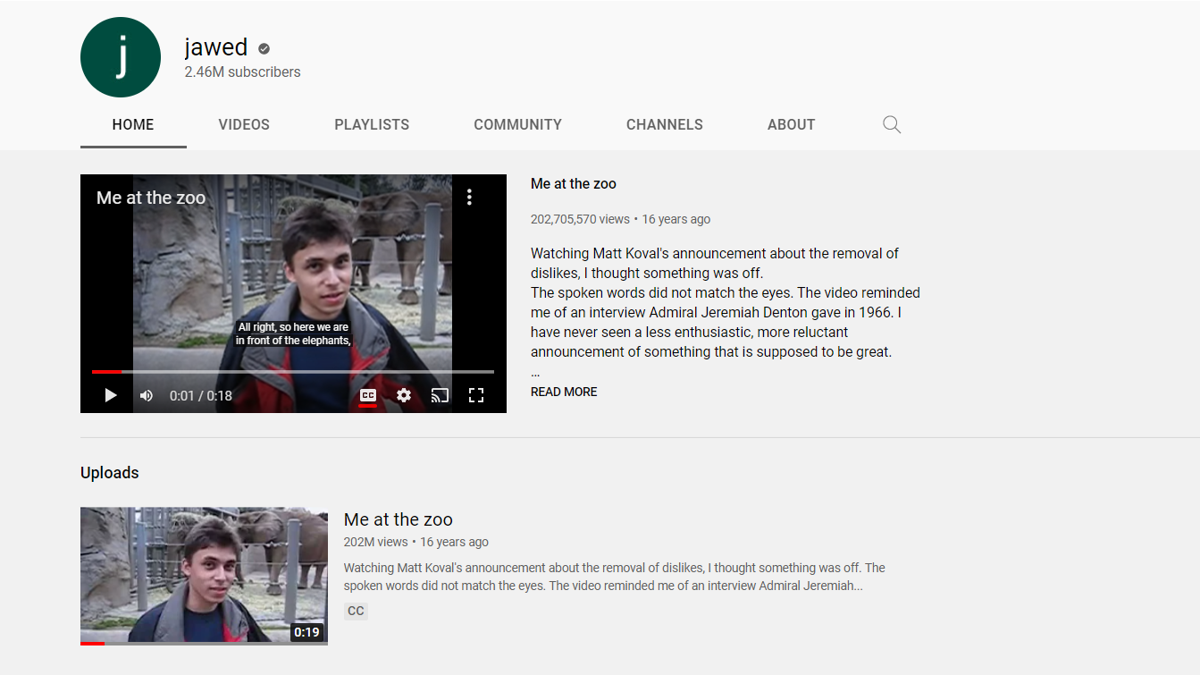Open the Channels tab
The width and height of the screenshot is (1200, 675).
pos(664,125)
